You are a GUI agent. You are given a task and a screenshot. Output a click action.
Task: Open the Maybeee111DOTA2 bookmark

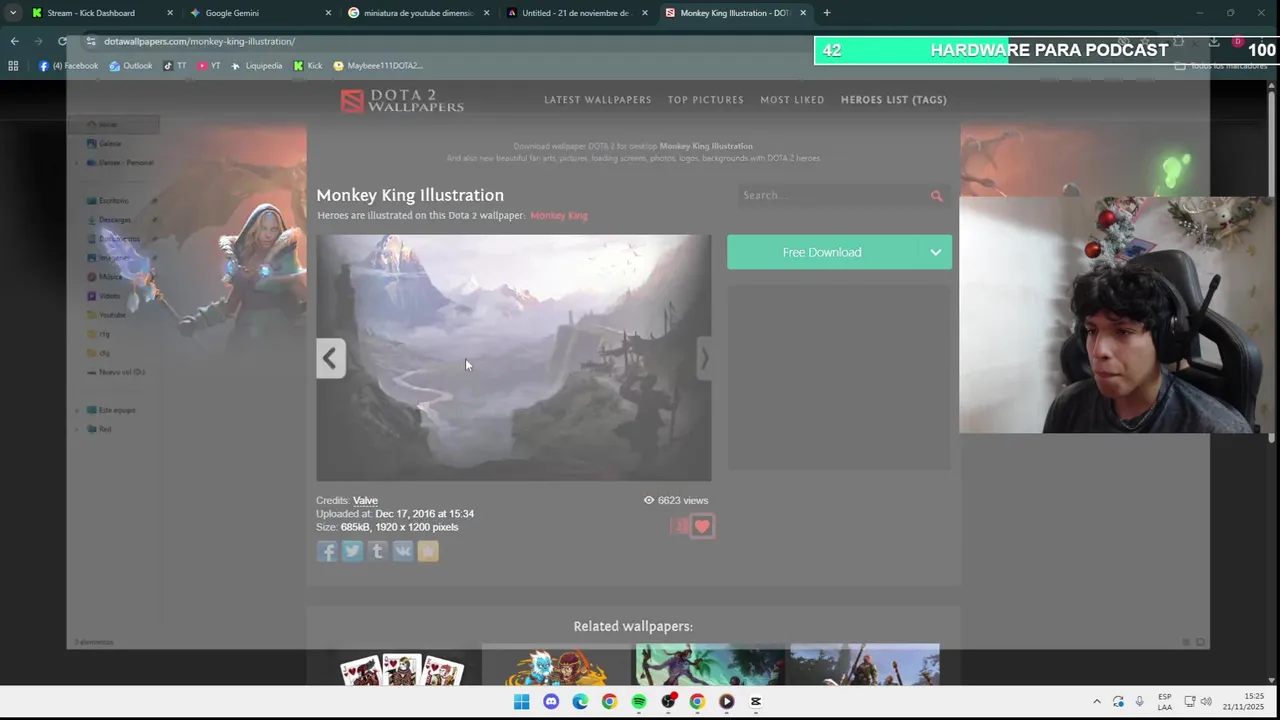tap(378, 66)
